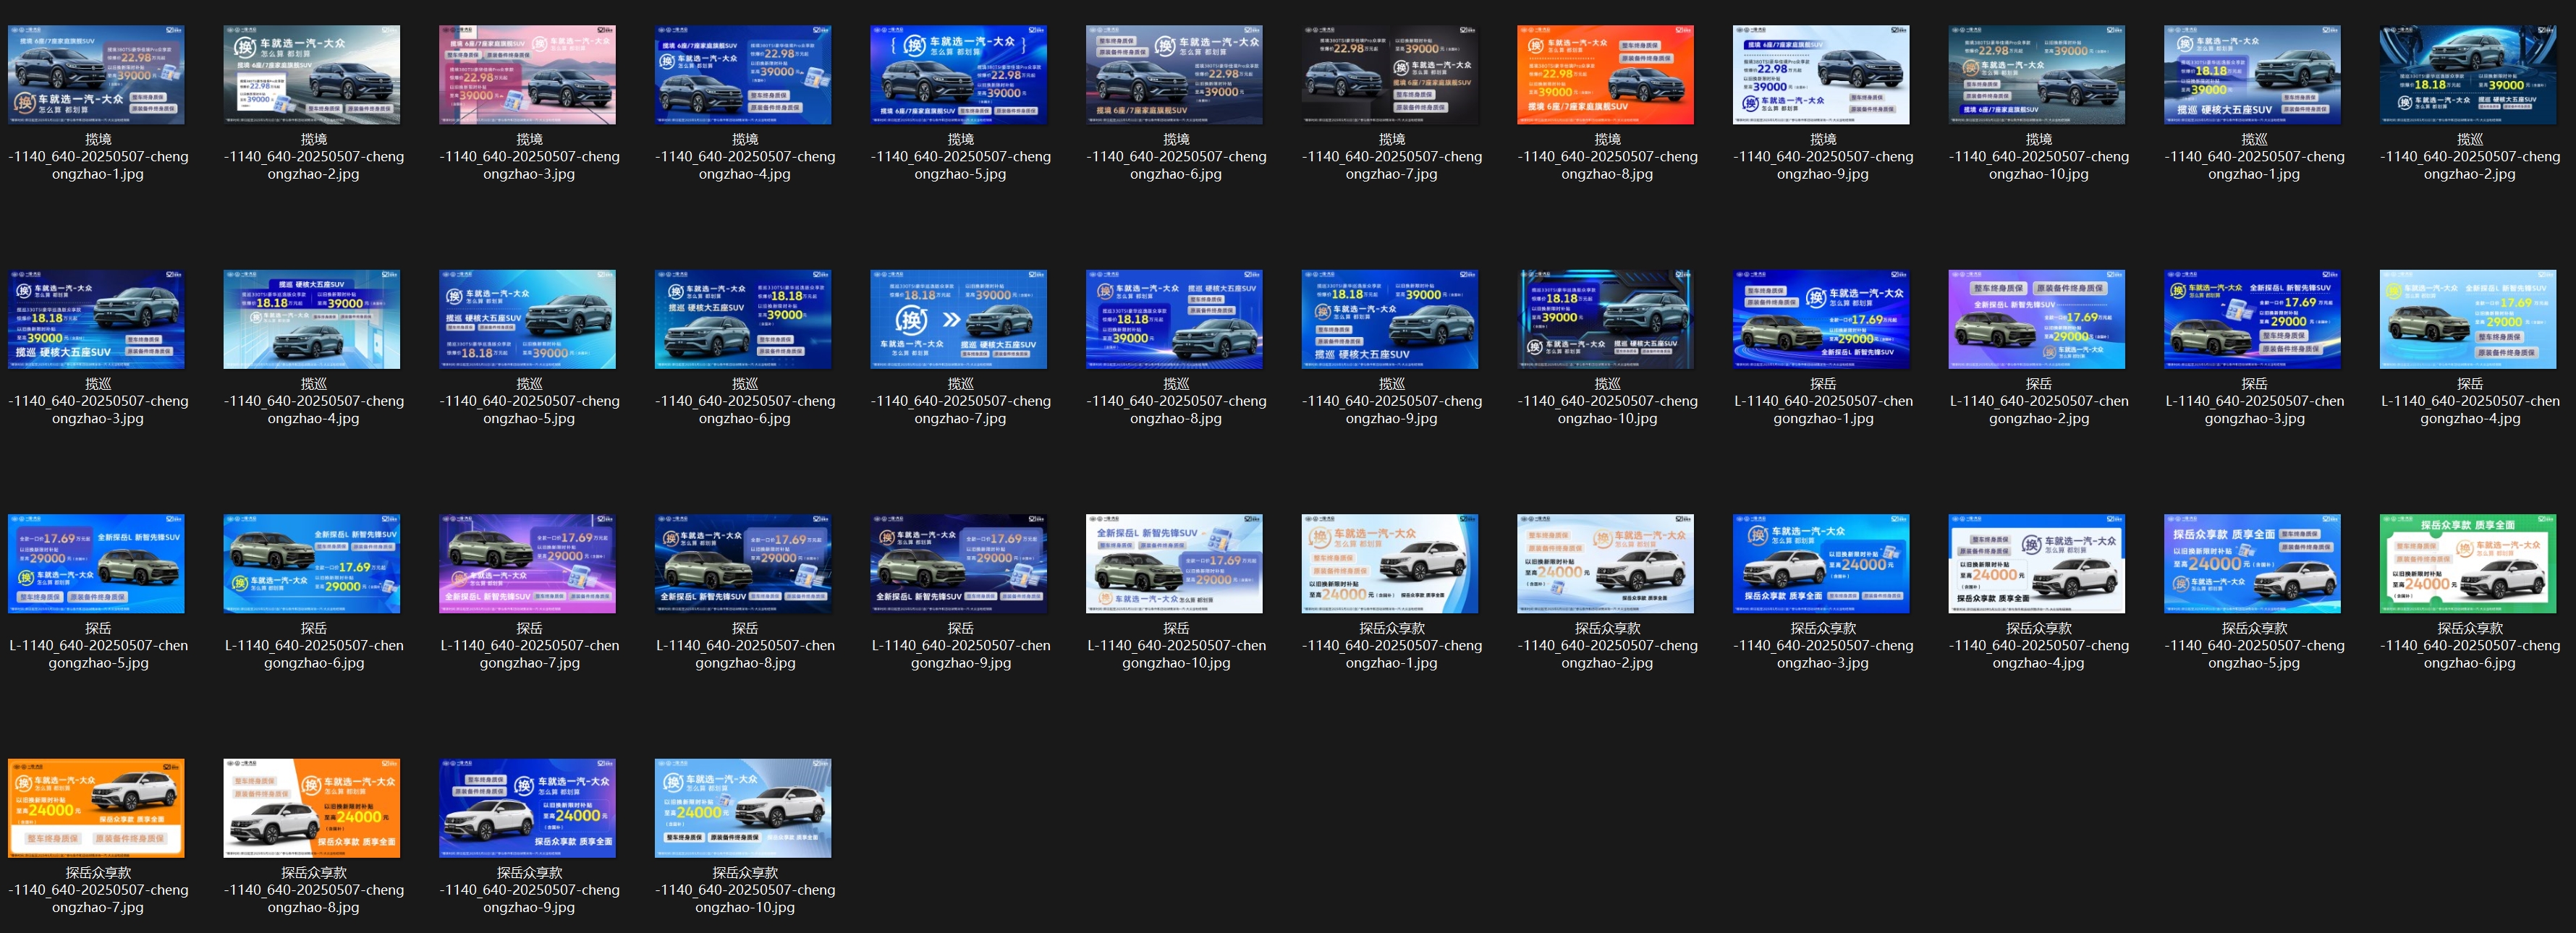Image resolution: width=2576 pixels, height=933 pixels.
Task: Click file name 探岳众享款 chengongzhao-8.jpg
Action: coord(314,890)
